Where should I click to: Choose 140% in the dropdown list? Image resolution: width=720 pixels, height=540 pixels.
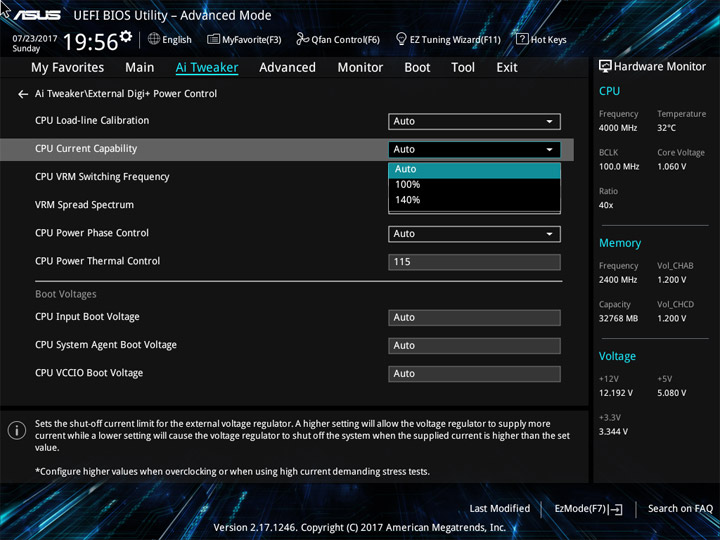pos(474,200)
